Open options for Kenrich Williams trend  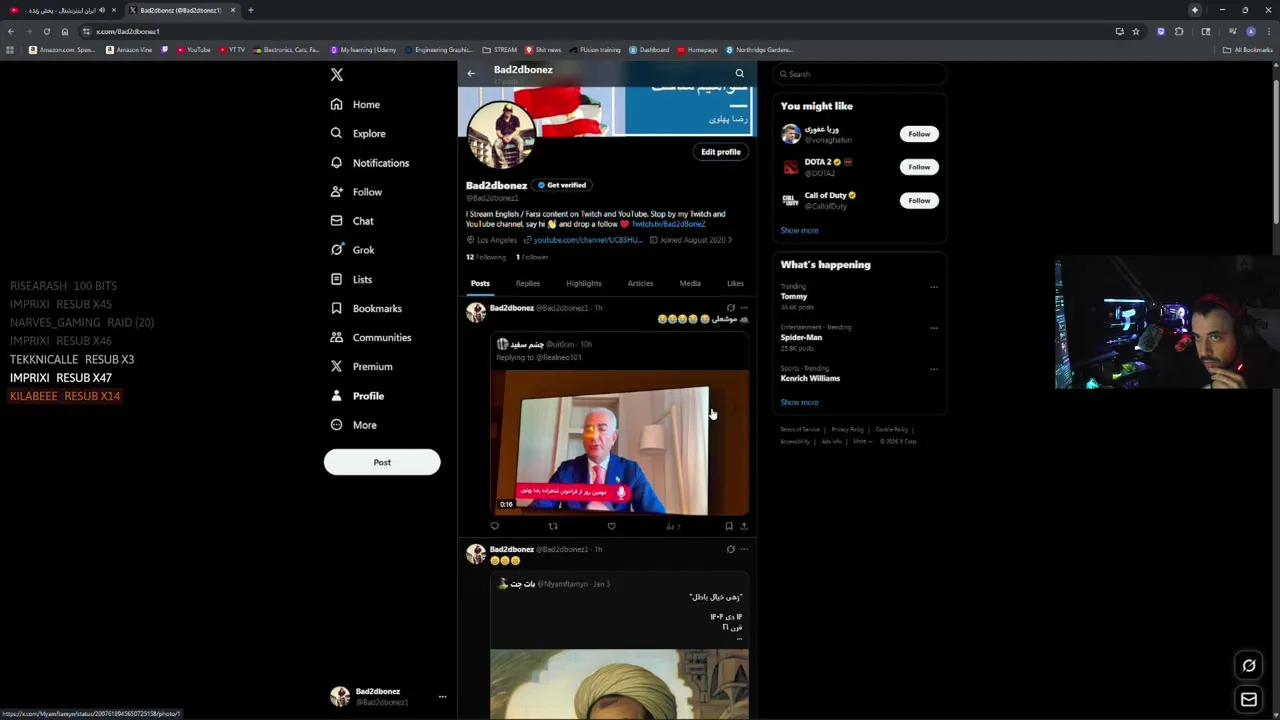[x=934, y=369]
